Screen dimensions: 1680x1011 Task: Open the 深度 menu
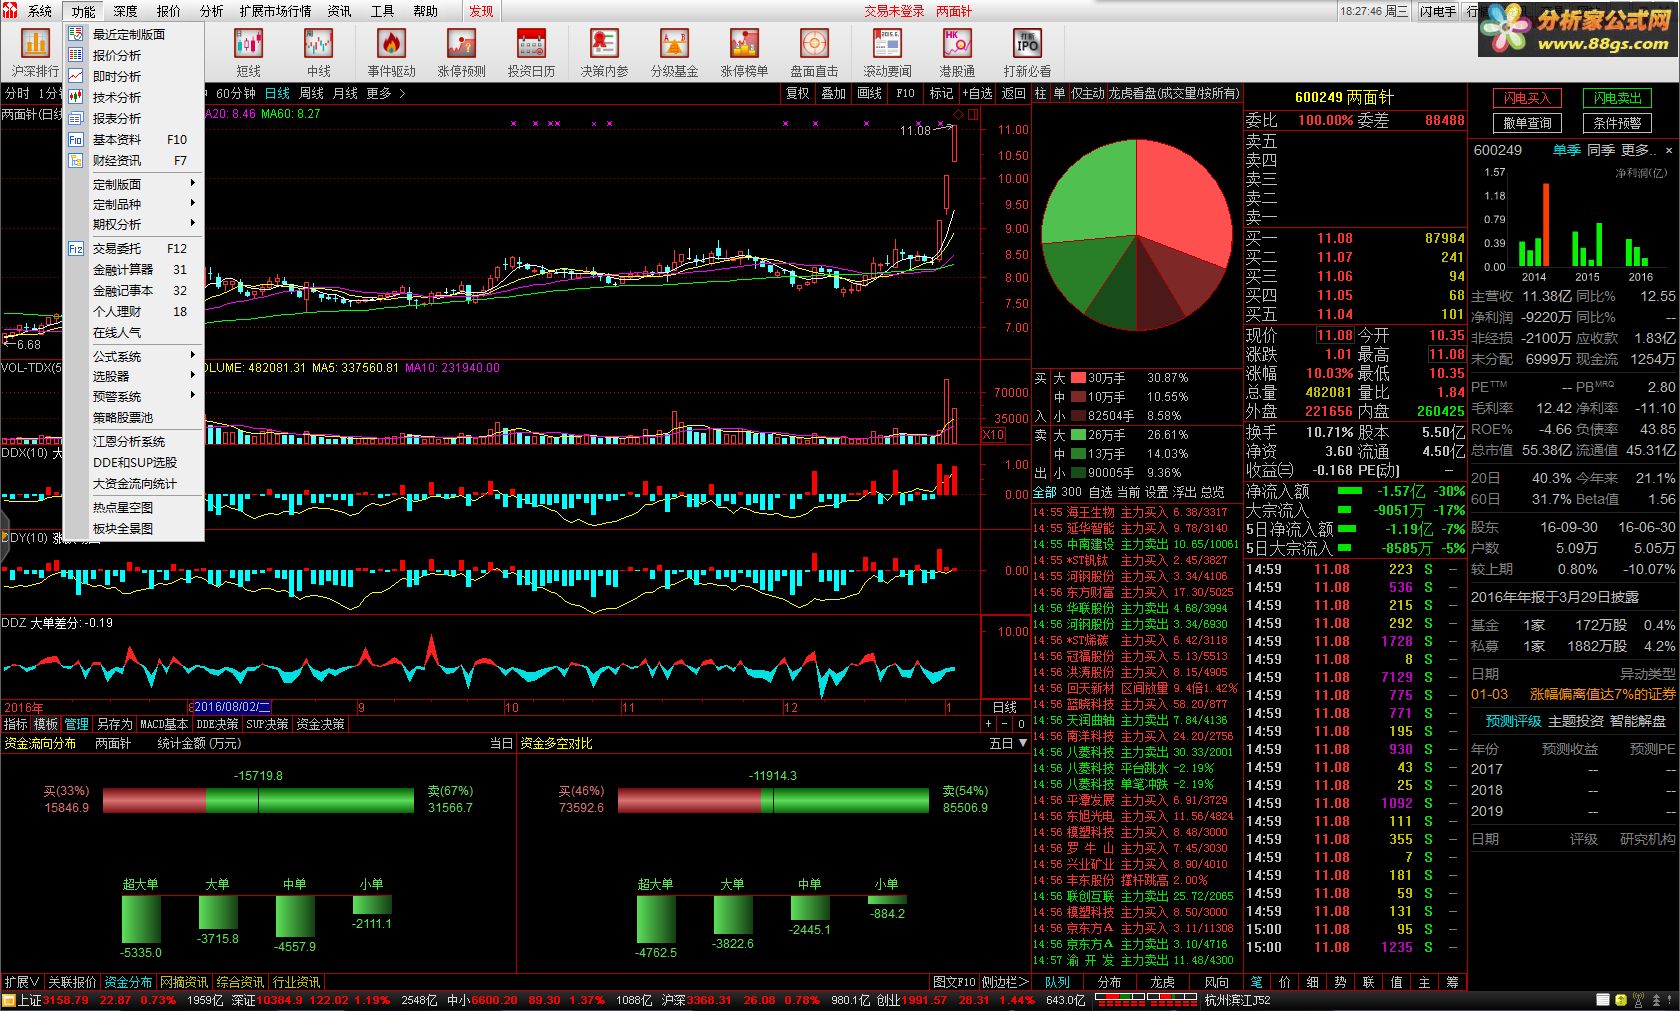click(126, 11)
